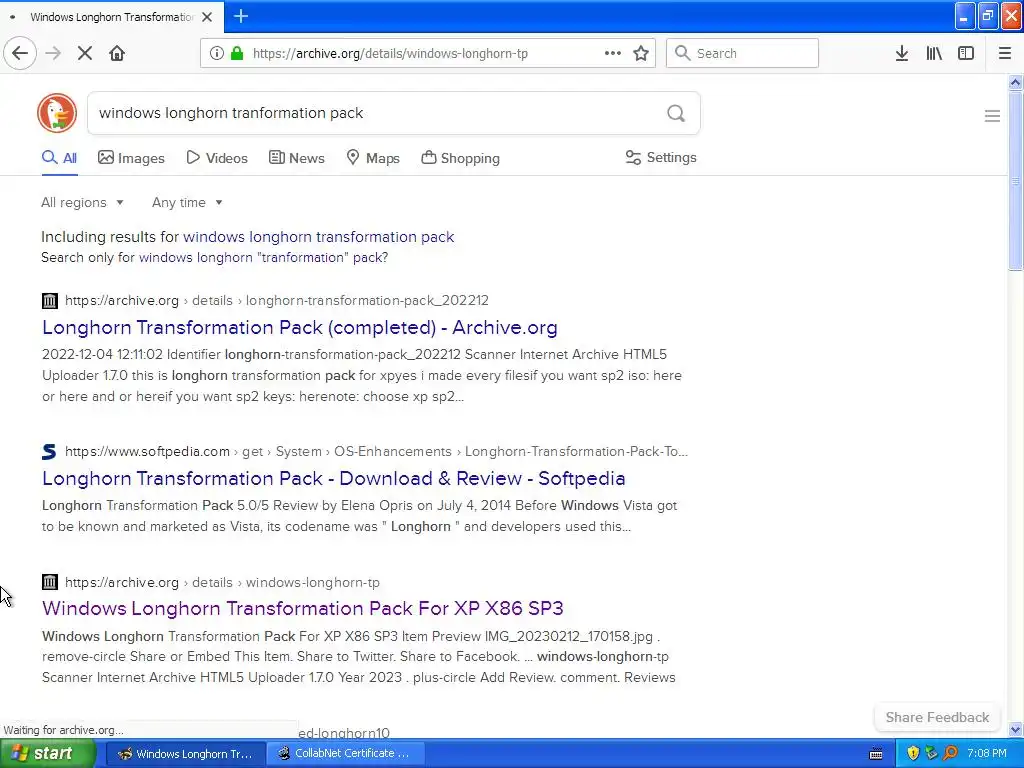The height and width of the screenshot is (768, 1024).
Task: Expand the Any time filter dropdown
Action: [187, 202]
